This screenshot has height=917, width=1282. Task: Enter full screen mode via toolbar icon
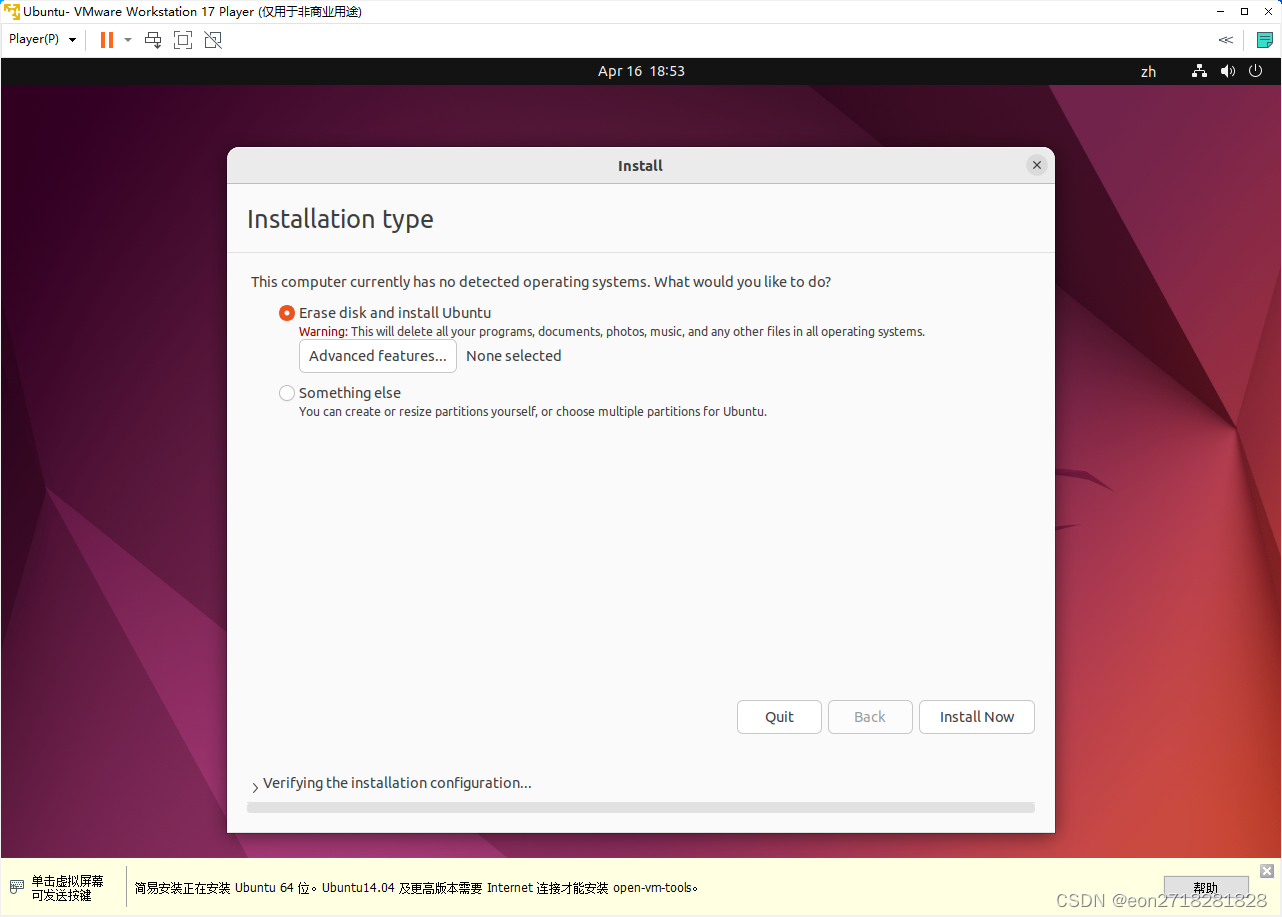click(183, 40)
